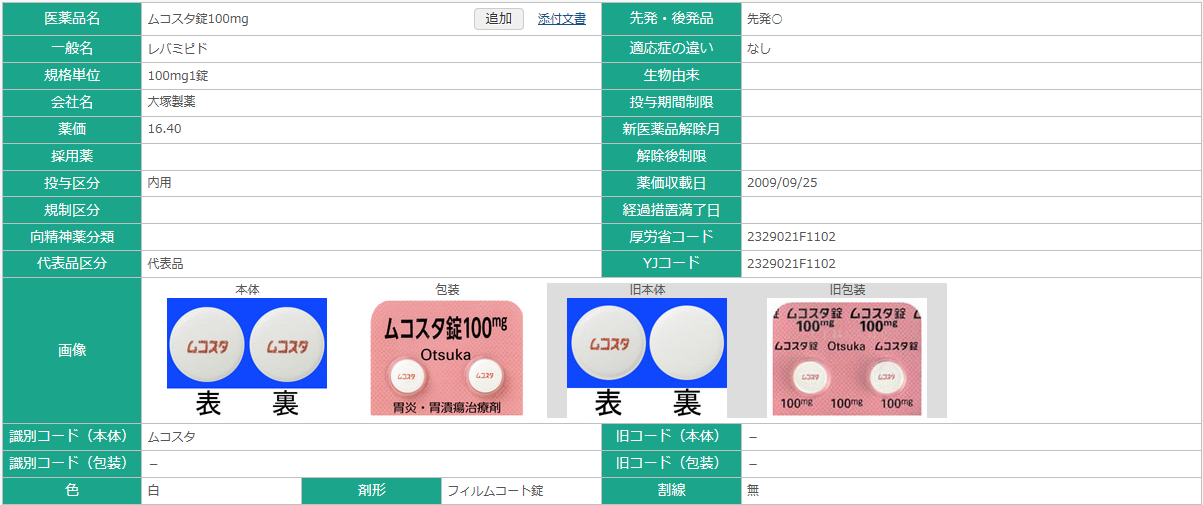Click the 厚労省コード header cell
Screen dimensions: 1203x505
[x=671, y=237]
